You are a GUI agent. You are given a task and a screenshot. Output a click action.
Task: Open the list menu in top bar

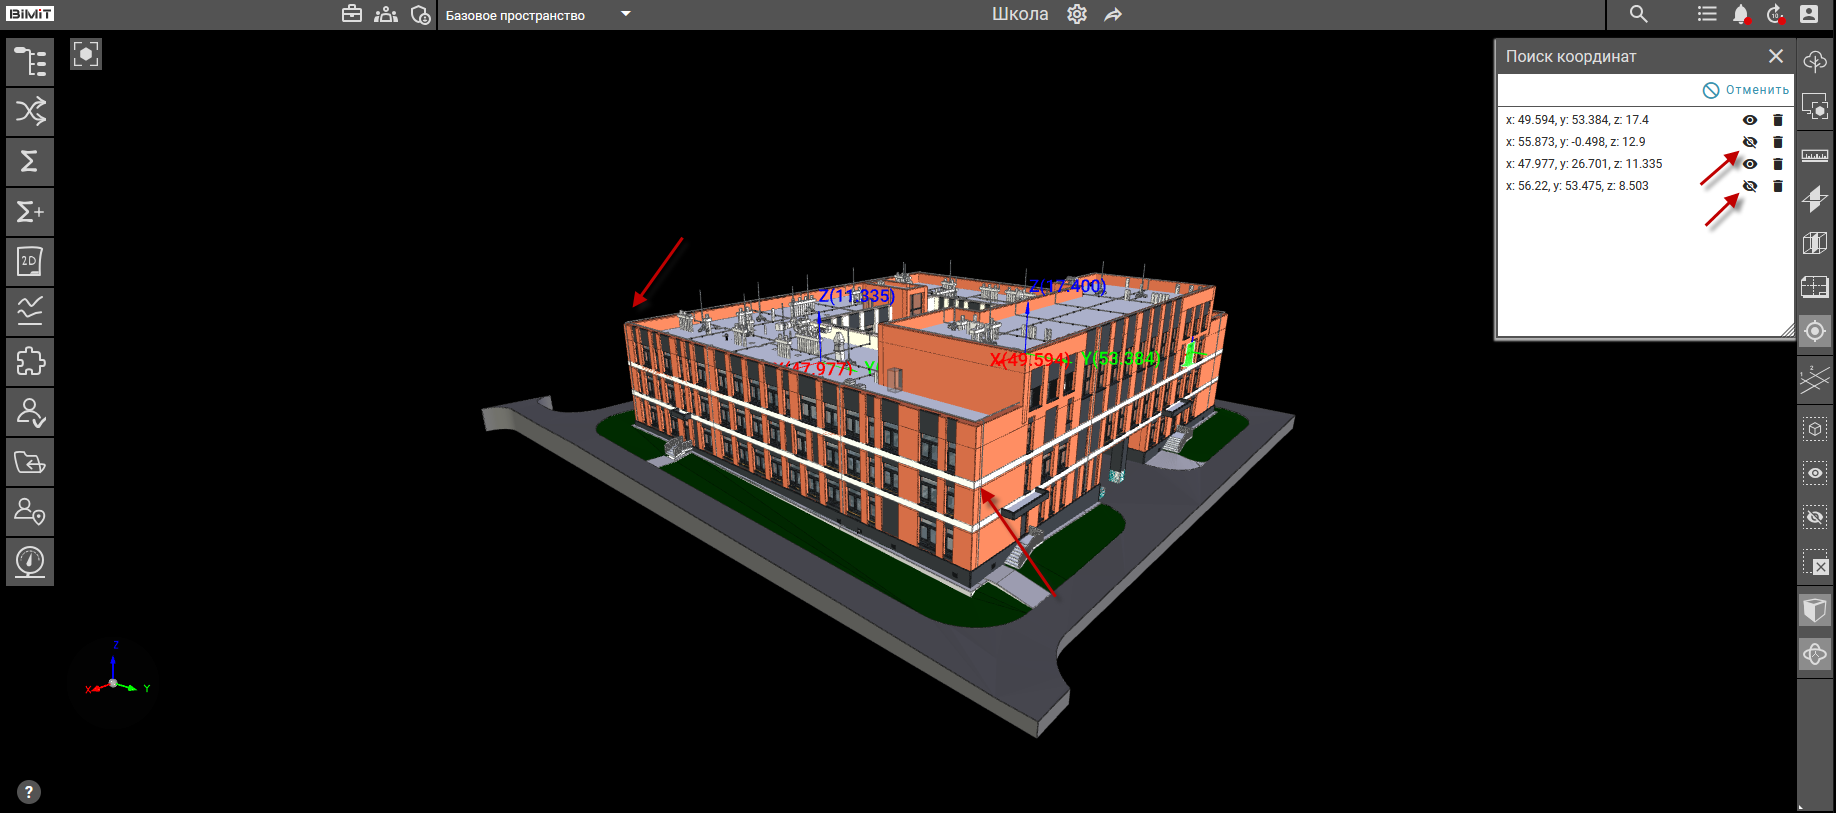[x=1707, y=14]
